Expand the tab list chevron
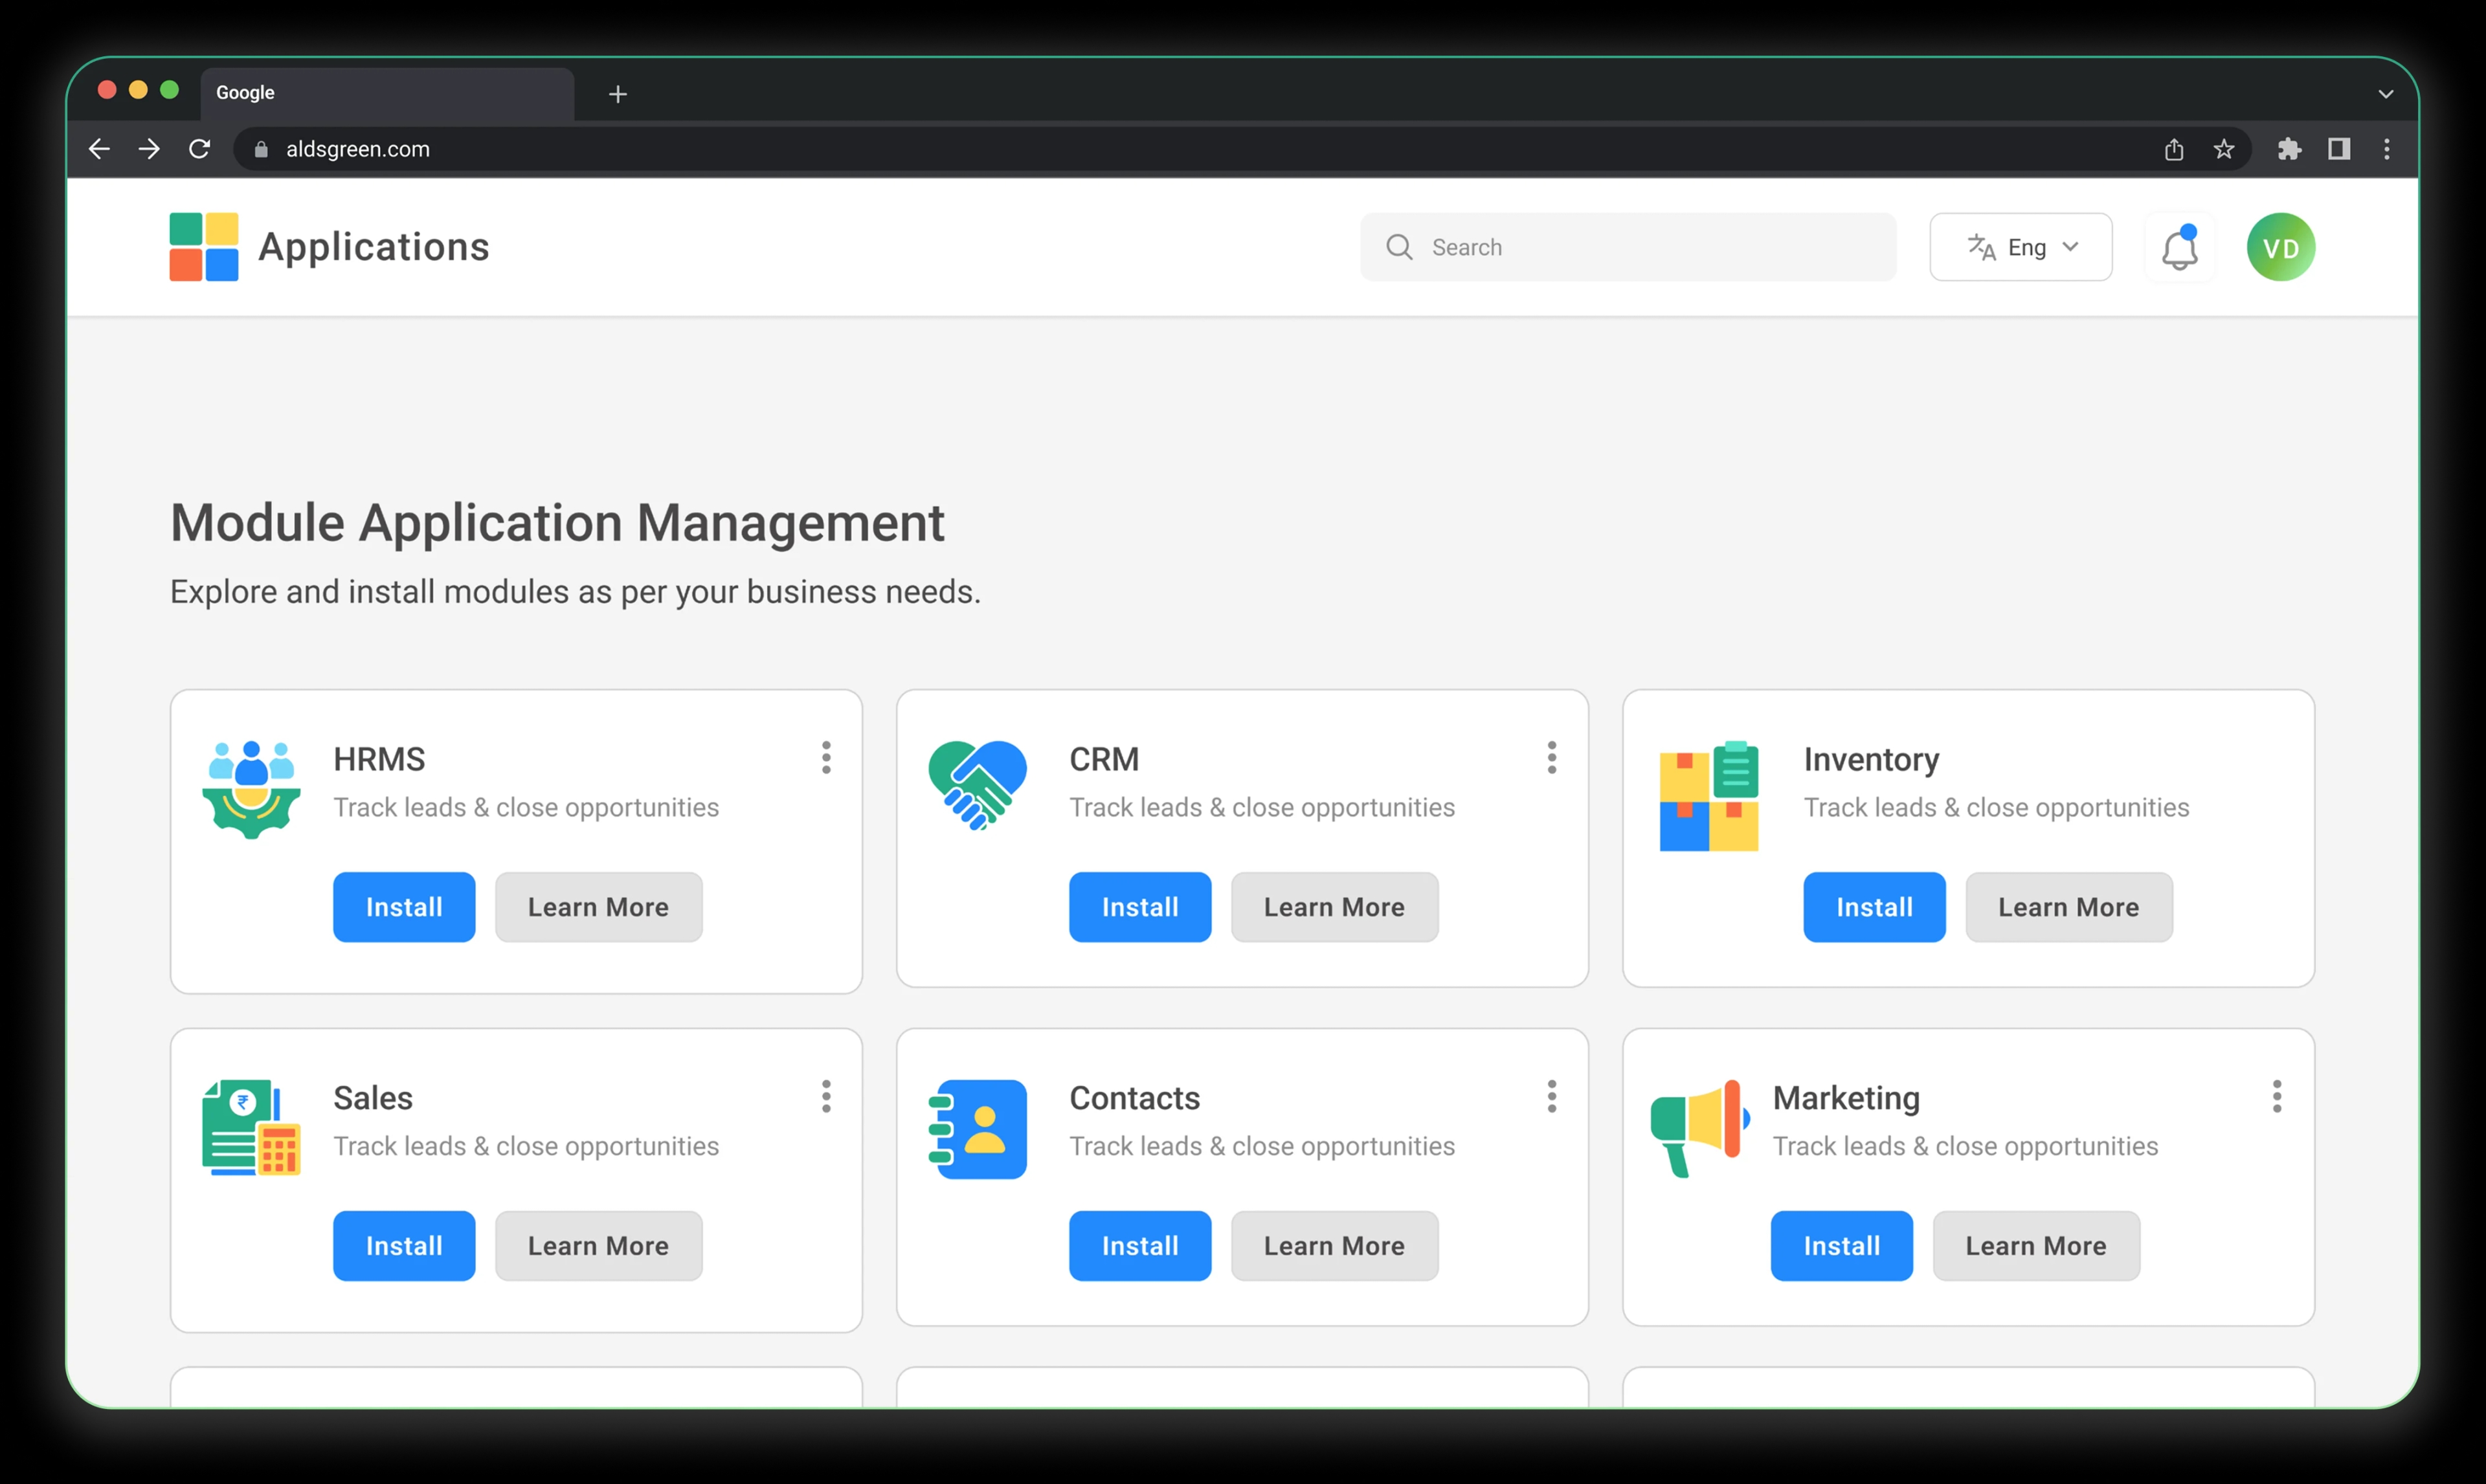Image resolution: width=2486 pixels, height=1484 pixels. pos(2385,93)
